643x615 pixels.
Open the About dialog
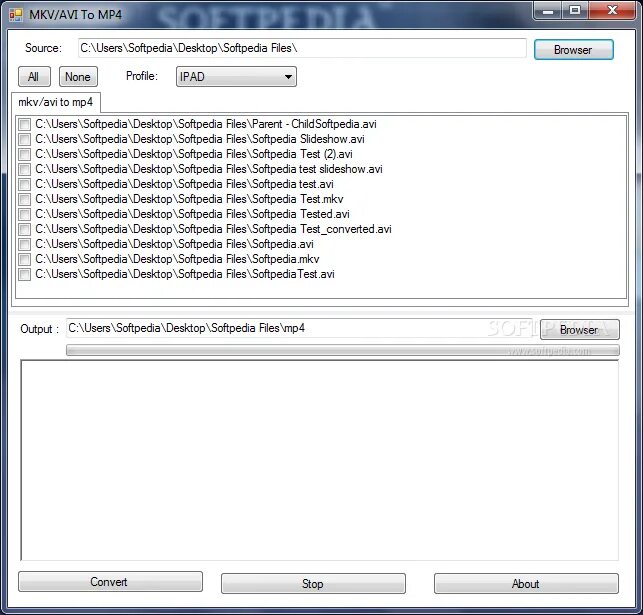(526, 583)
